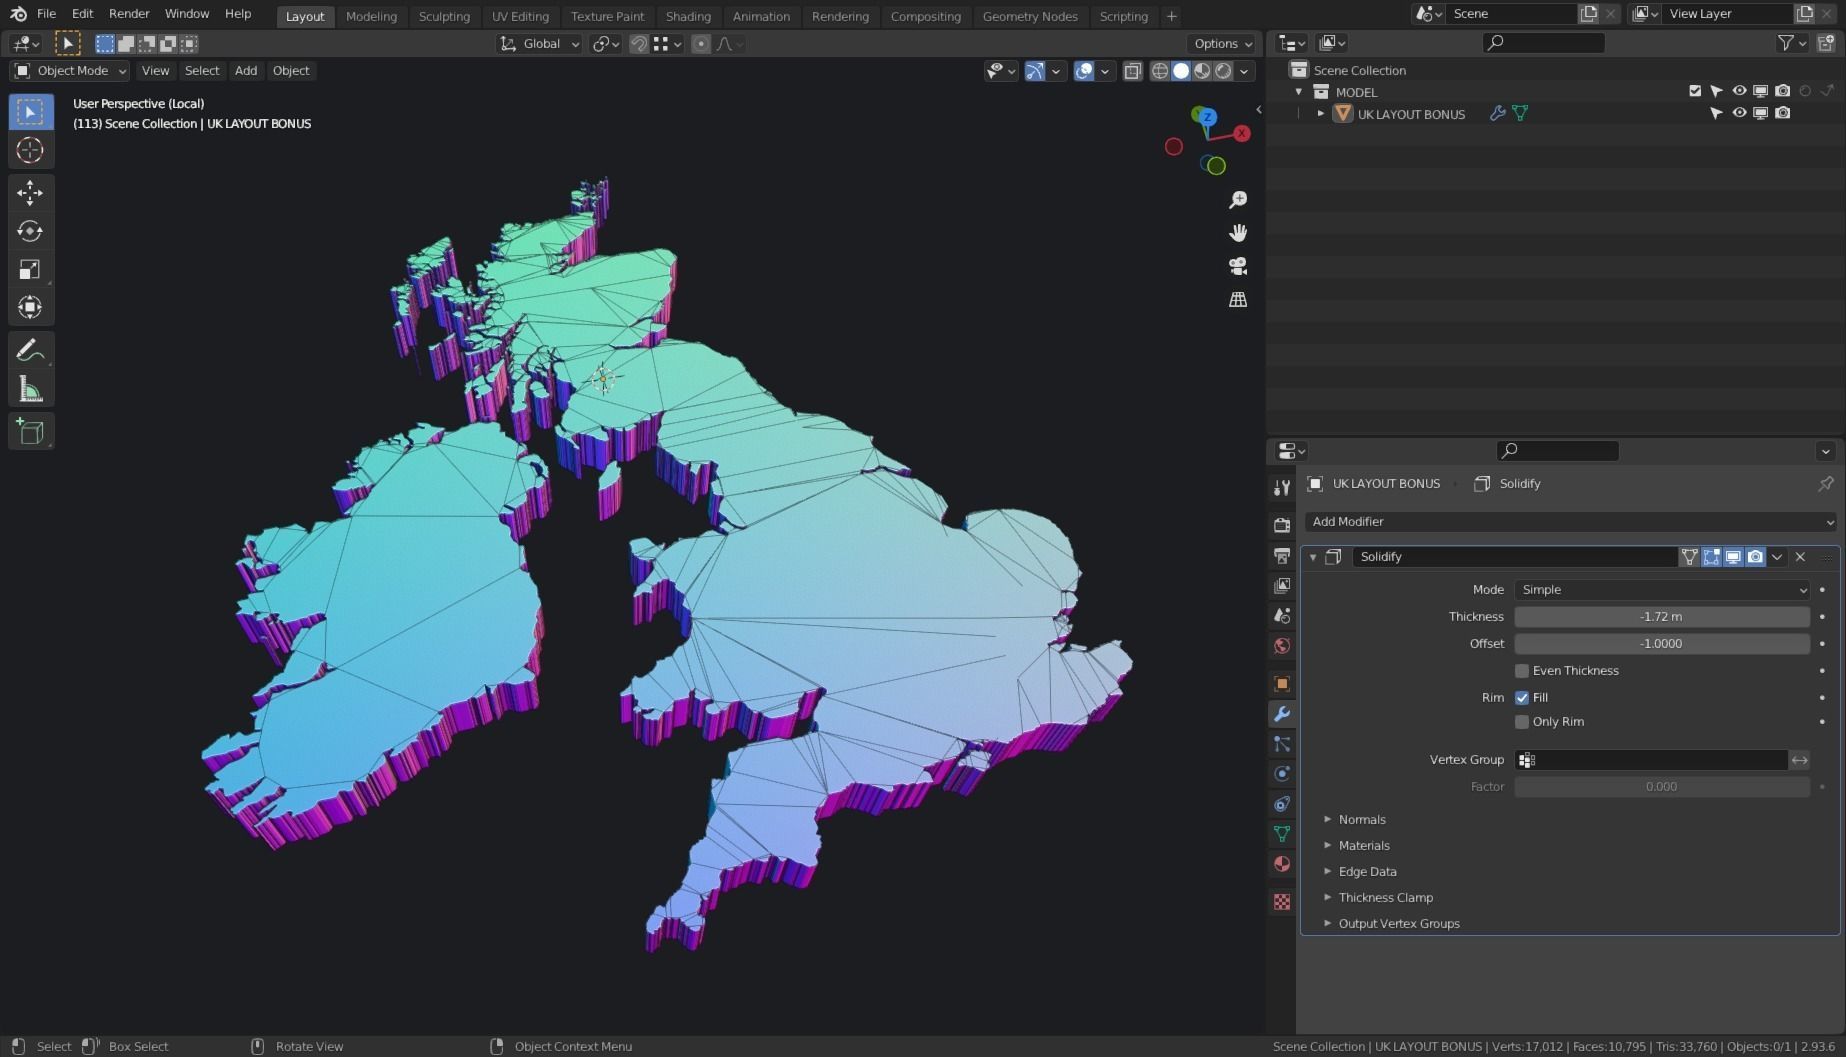This screenshot has width=1846, height=1057.
Task: Switch to the Modeling workspace tab
Action: (371, 16)
